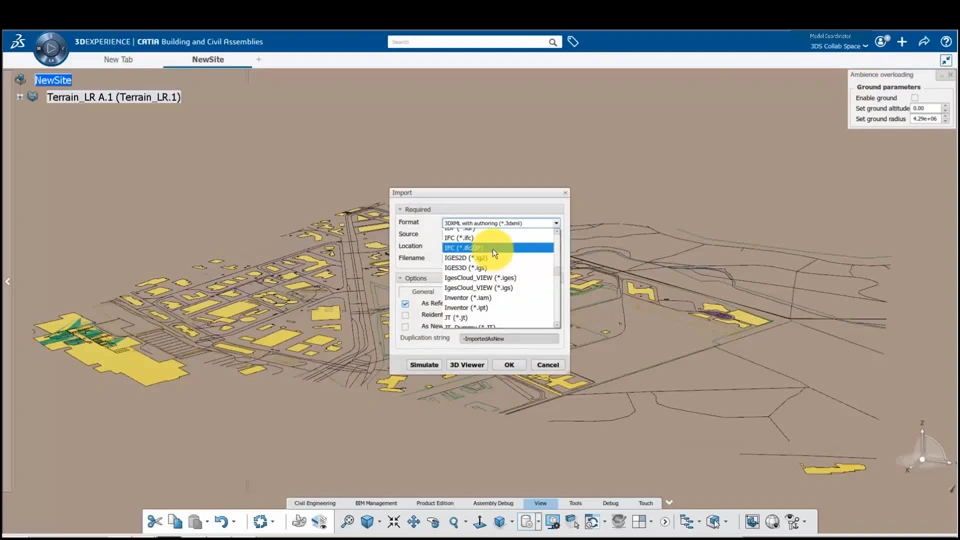The image size is (960, 540).
Task: Click the Set ground altitude field
Action: (926, 108)
